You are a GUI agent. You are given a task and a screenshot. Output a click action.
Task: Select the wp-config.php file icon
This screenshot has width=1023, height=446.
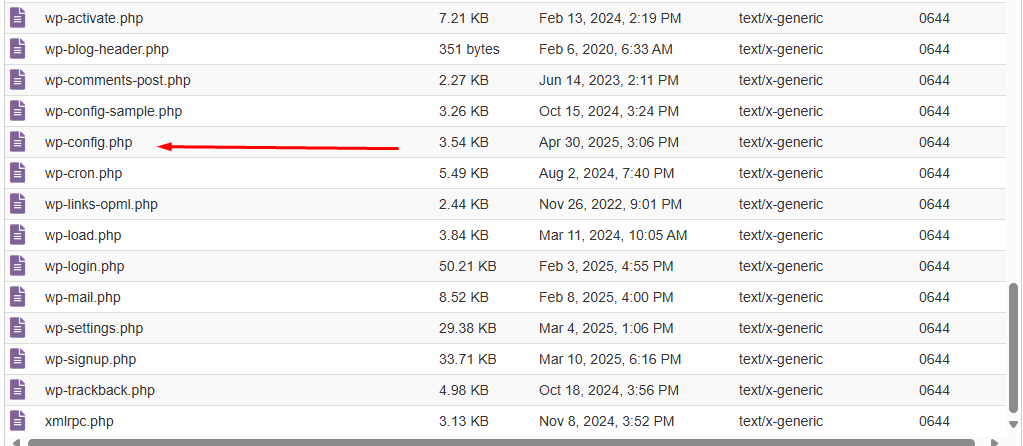[x=18, y=142]
